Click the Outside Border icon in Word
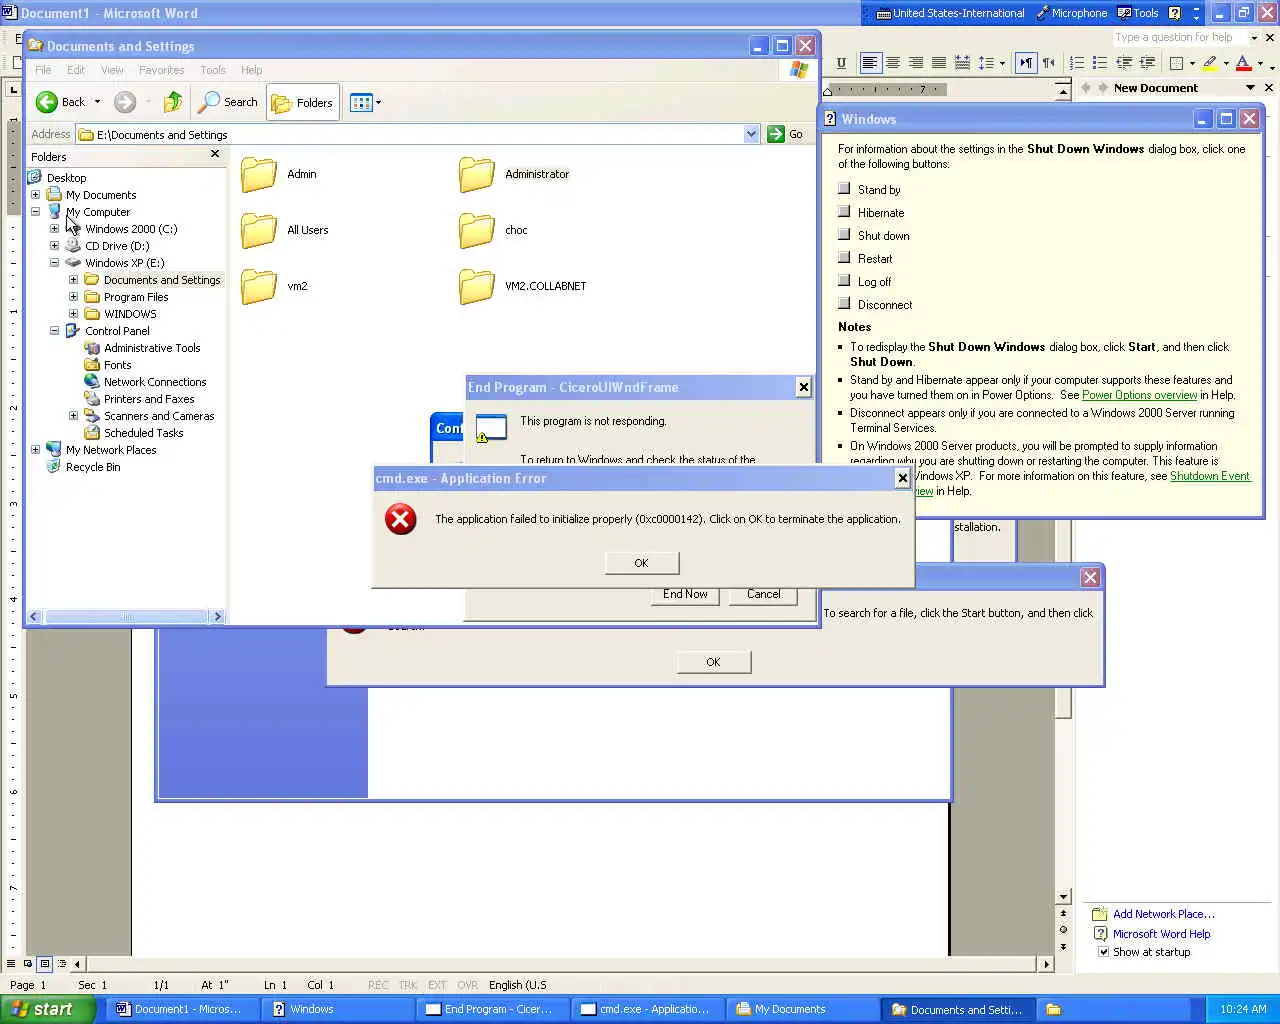The width and height of the screenshot is (1280, 1024). click(x=1176, y=63)
